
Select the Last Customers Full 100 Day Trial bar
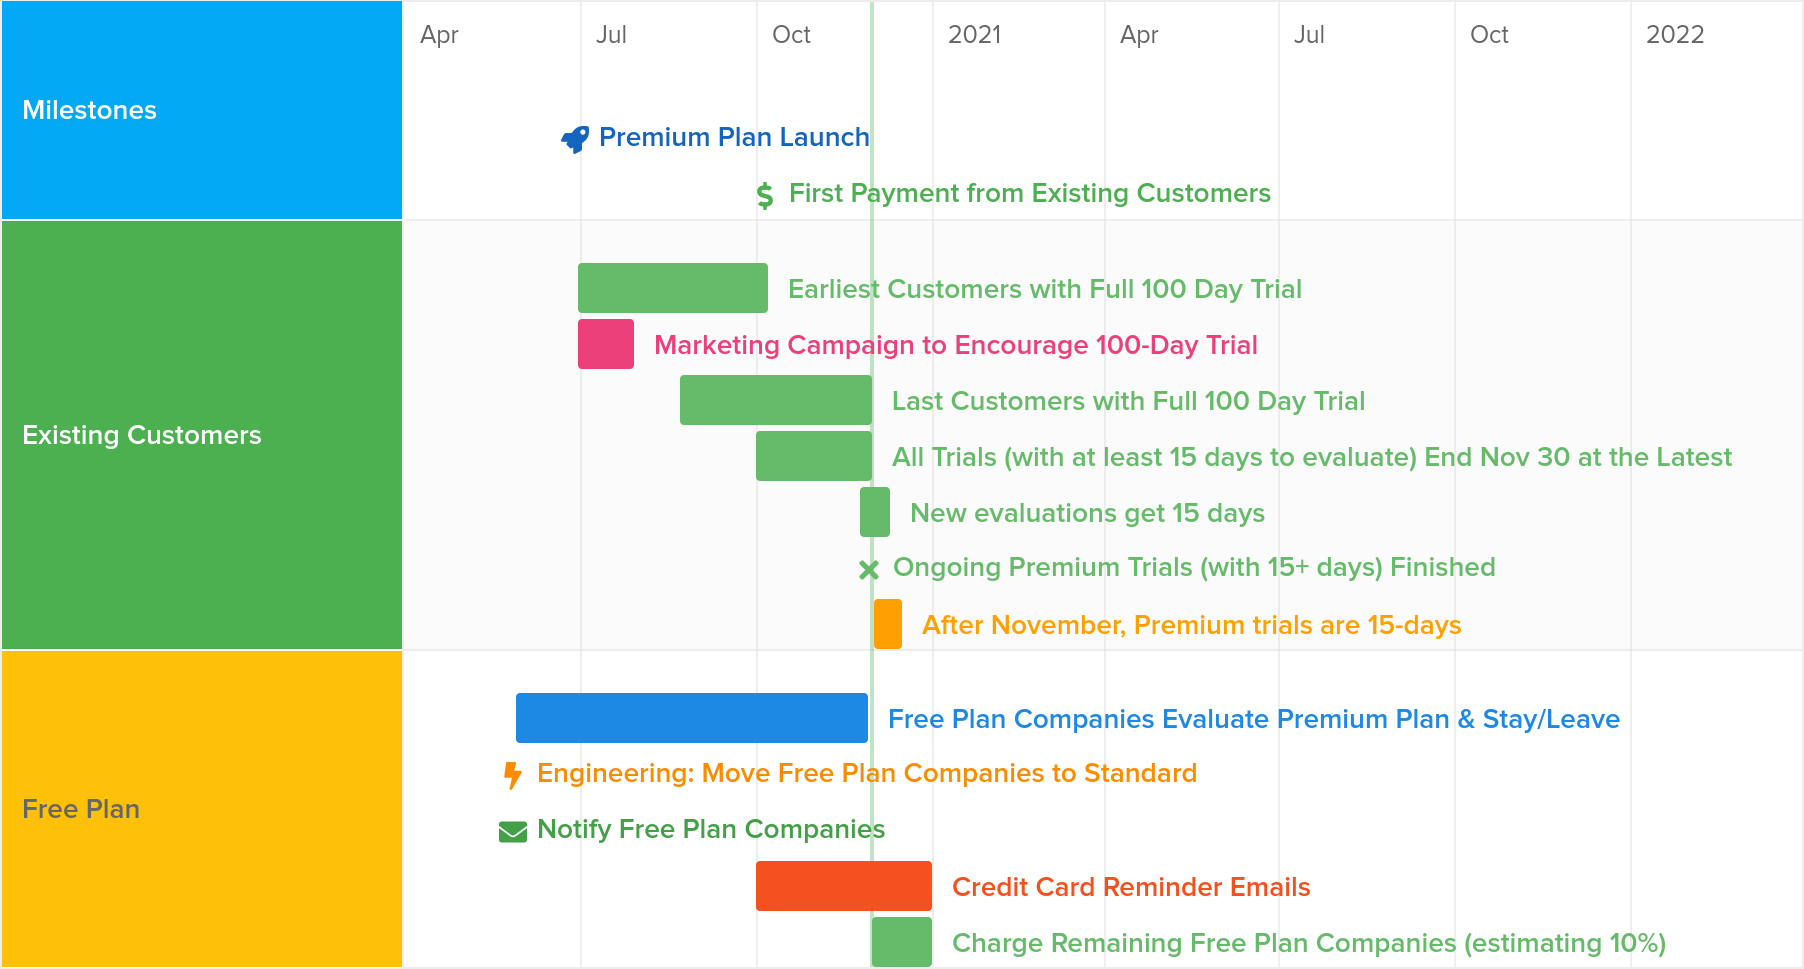776,400
